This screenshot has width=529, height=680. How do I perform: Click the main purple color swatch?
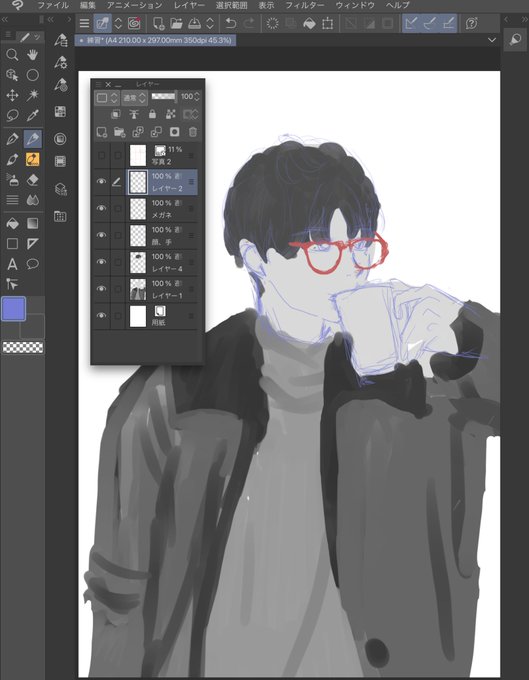[x=14, y=309]
